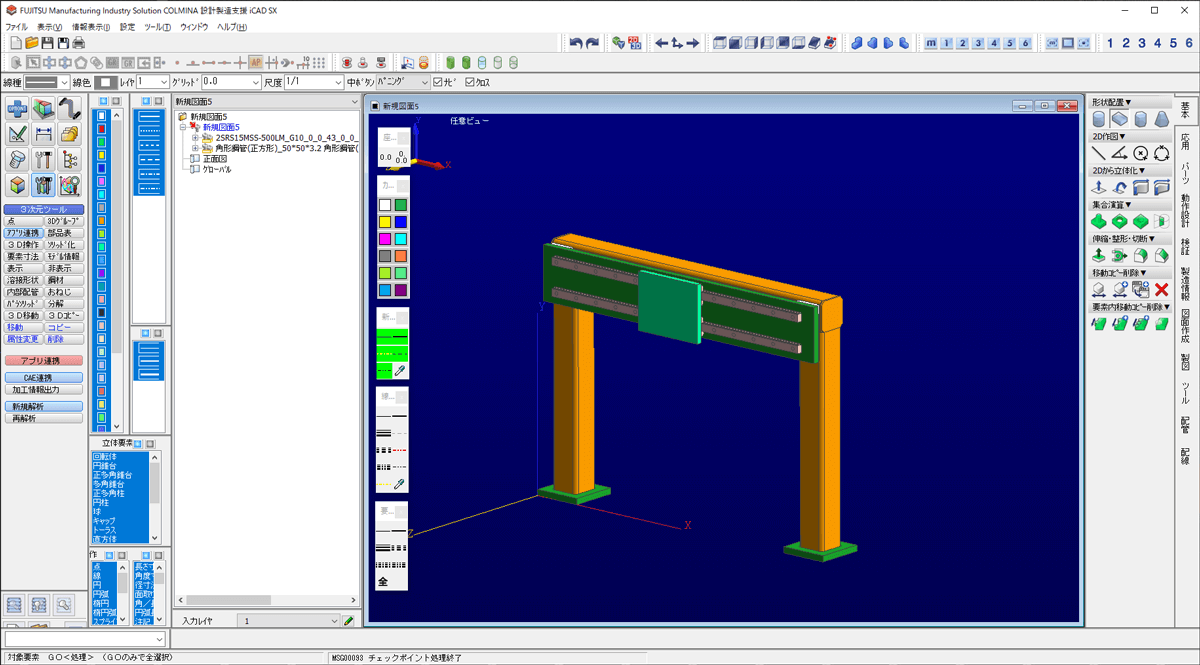Open the 線種 line type dropdown
The height and width of the screenshot is (665, 1200).
tap(64, 82)
